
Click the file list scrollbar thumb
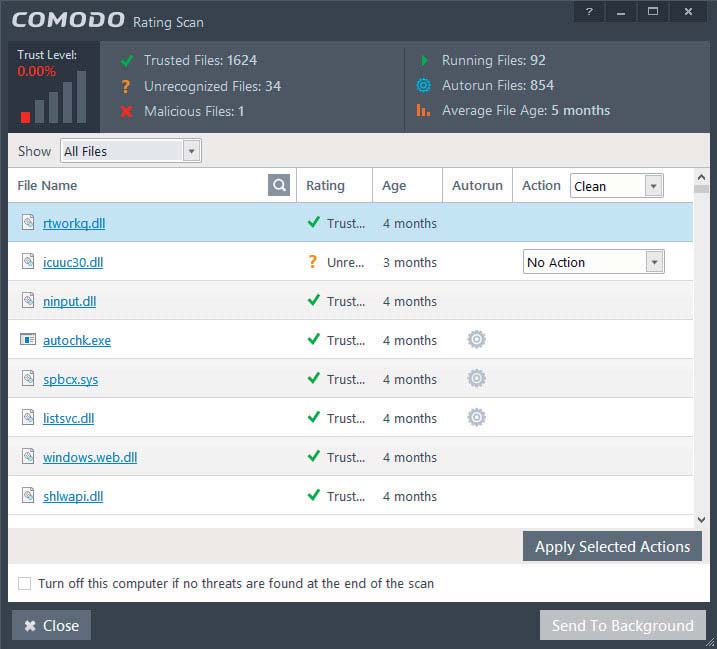tap(701, 188)
